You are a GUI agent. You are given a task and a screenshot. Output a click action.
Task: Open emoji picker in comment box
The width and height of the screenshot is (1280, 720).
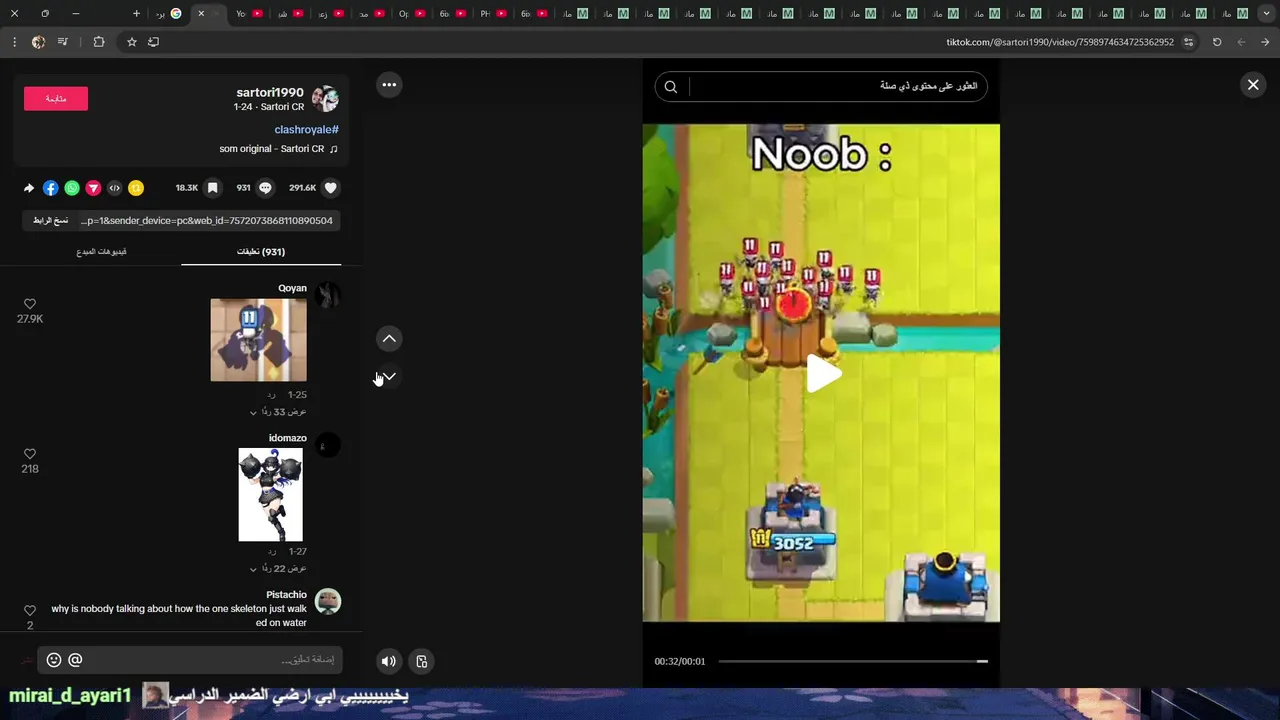tap(54, 660)
